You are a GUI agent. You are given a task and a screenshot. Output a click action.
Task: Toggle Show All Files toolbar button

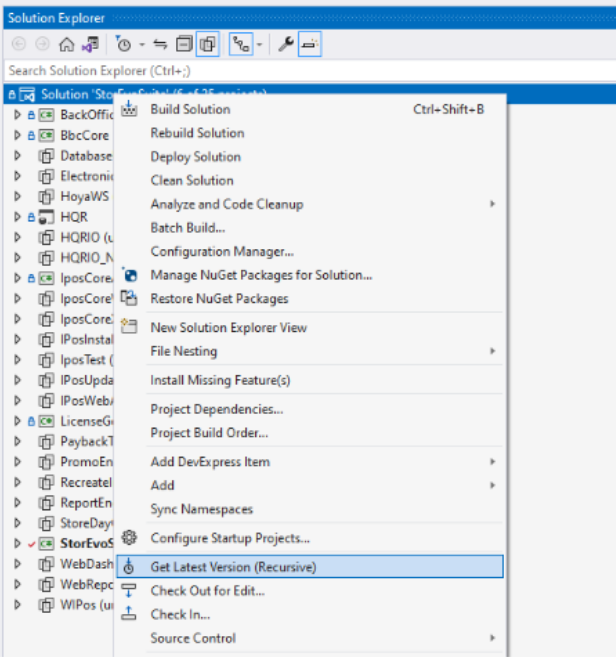[x=207, y=44]
